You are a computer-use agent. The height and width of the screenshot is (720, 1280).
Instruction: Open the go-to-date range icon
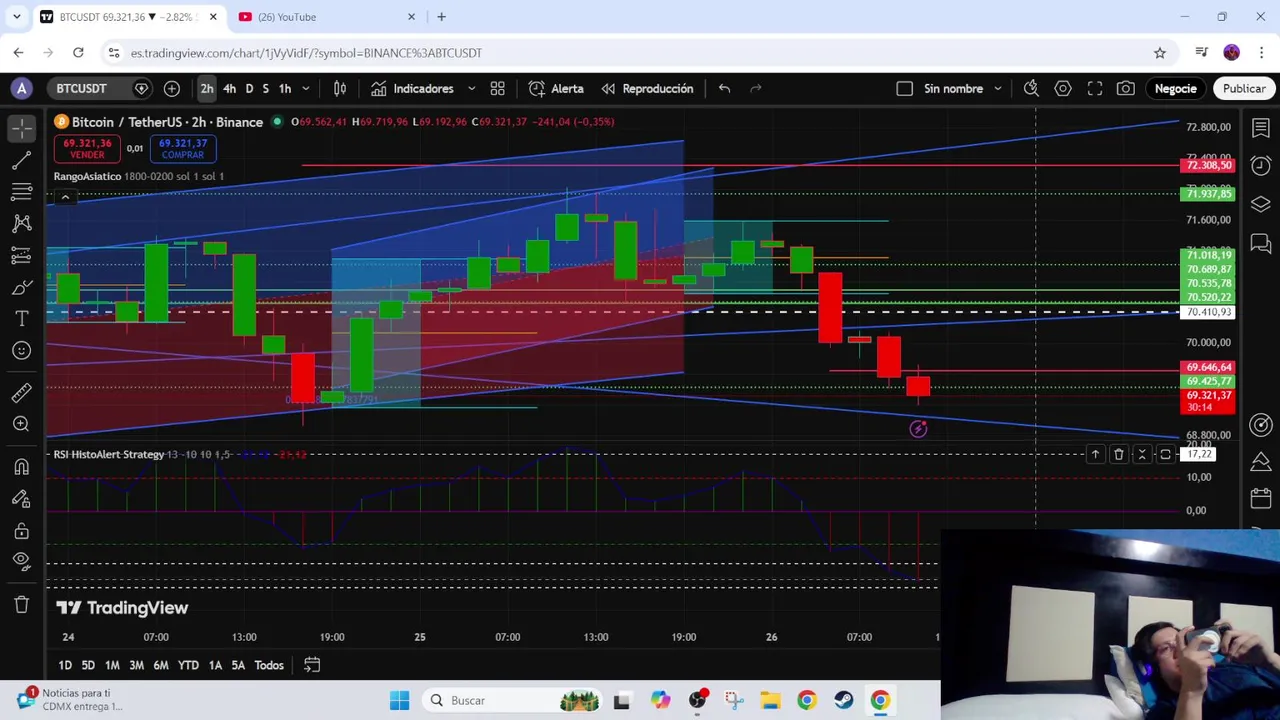coord(312,665)
